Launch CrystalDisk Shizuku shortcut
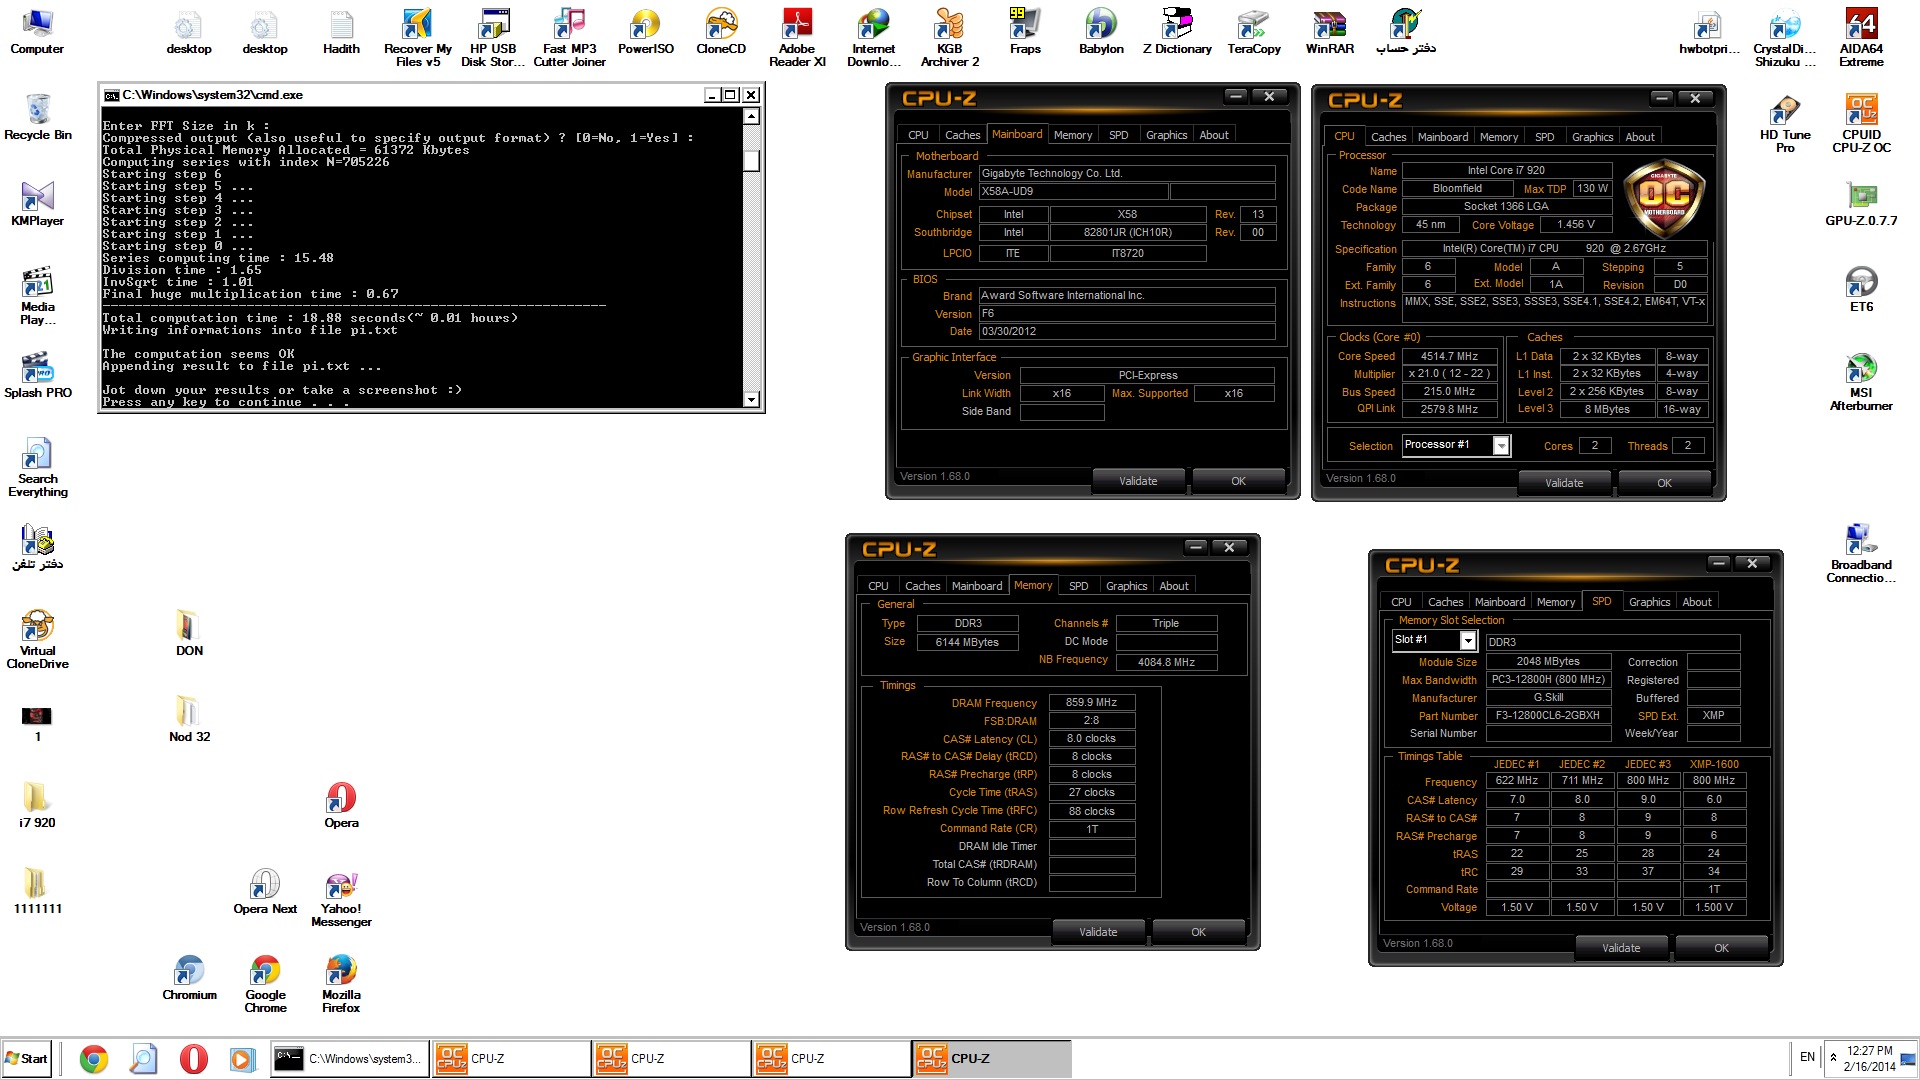This screenshot has width=1920, height=1080. 1785,38
